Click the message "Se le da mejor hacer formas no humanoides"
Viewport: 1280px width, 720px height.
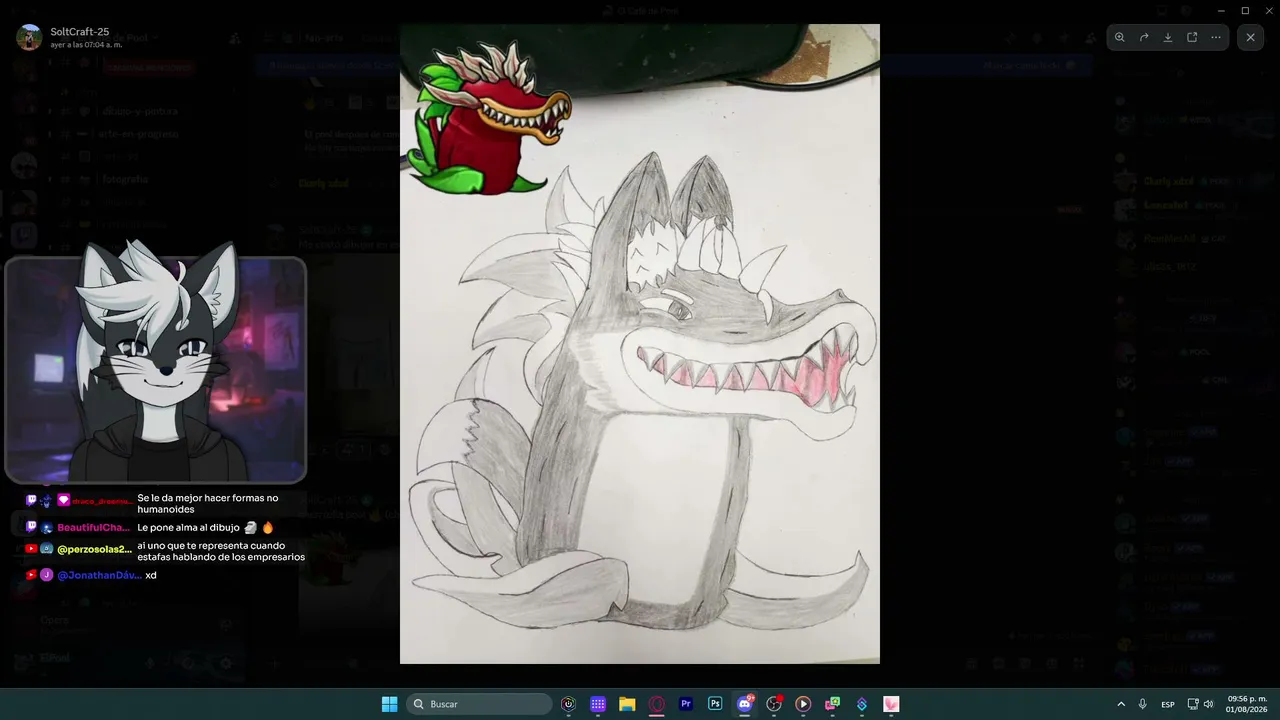point(208,503)
